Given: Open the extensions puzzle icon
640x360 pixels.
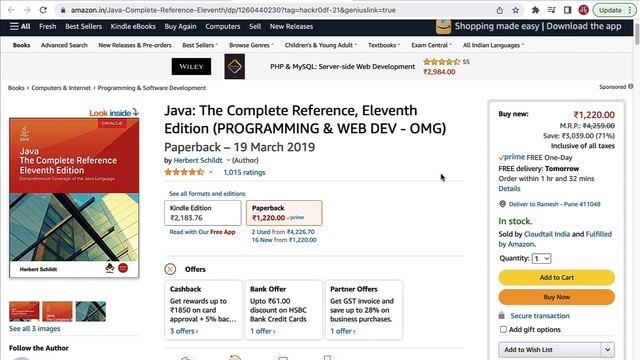Looking at the screenshot, I should tap(535, 10).
